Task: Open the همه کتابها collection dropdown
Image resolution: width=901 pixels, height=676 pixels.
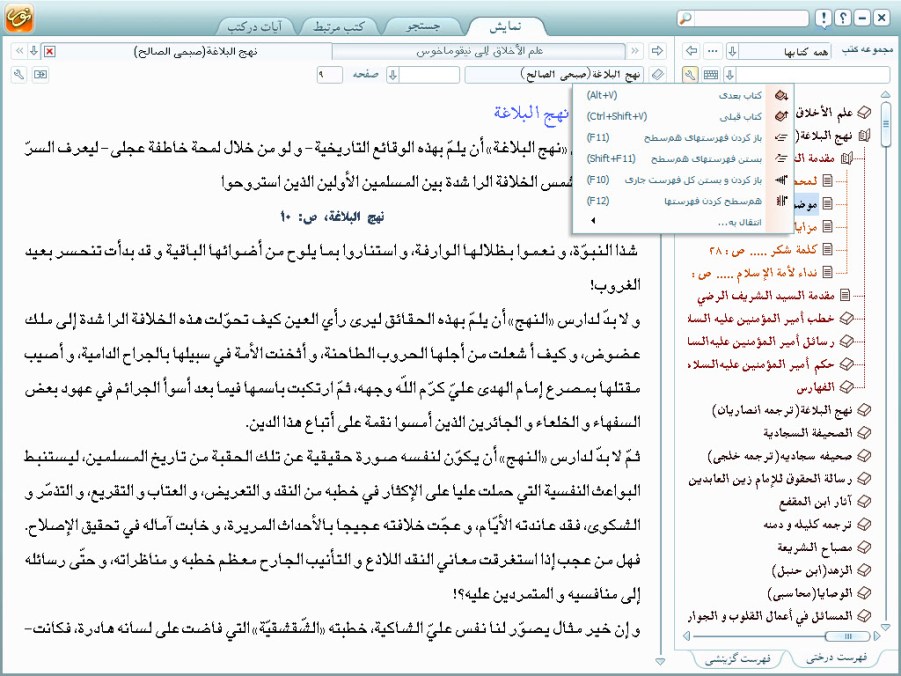Action: [733, 51]
